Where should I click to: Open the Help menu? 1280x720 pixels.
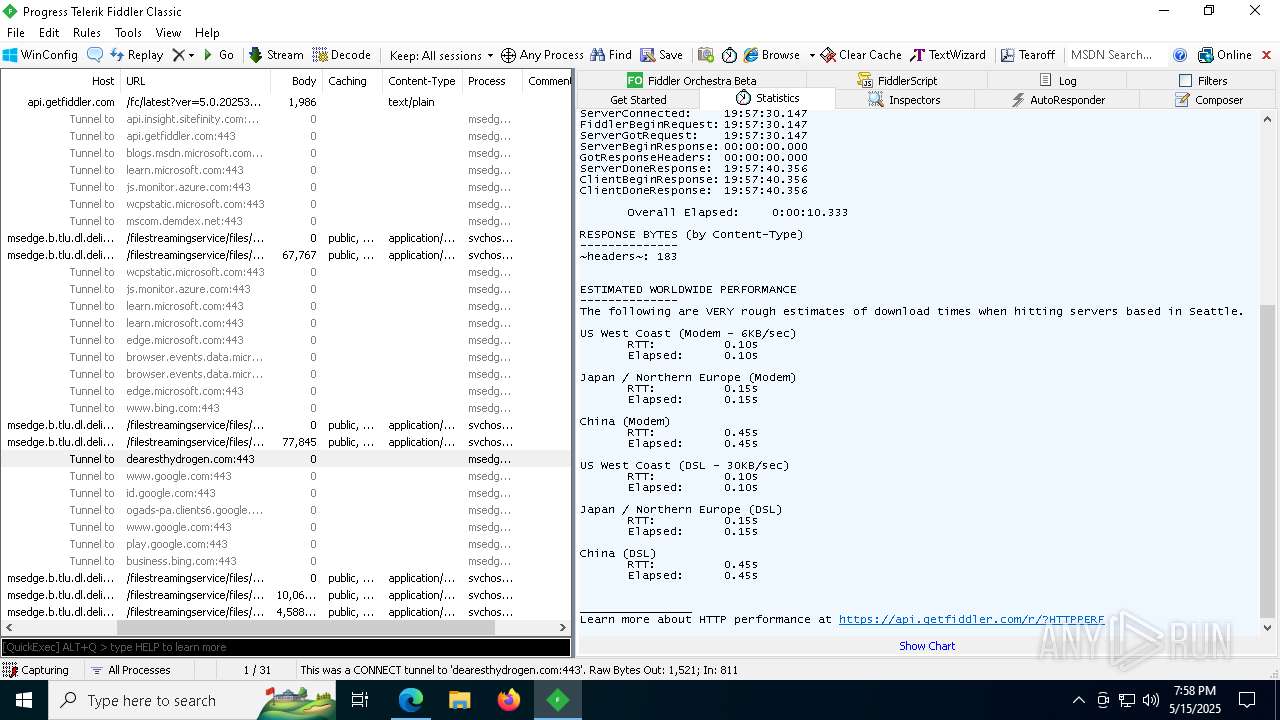[207, 33]
